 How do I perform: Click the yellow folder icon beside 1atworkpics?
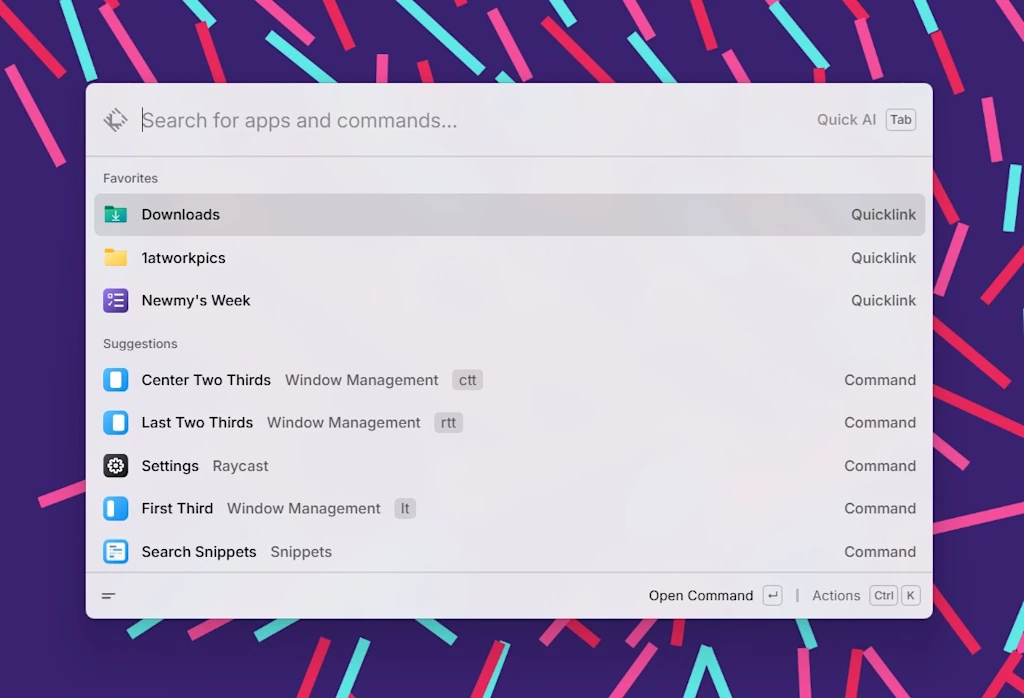[x=115, y=257]
